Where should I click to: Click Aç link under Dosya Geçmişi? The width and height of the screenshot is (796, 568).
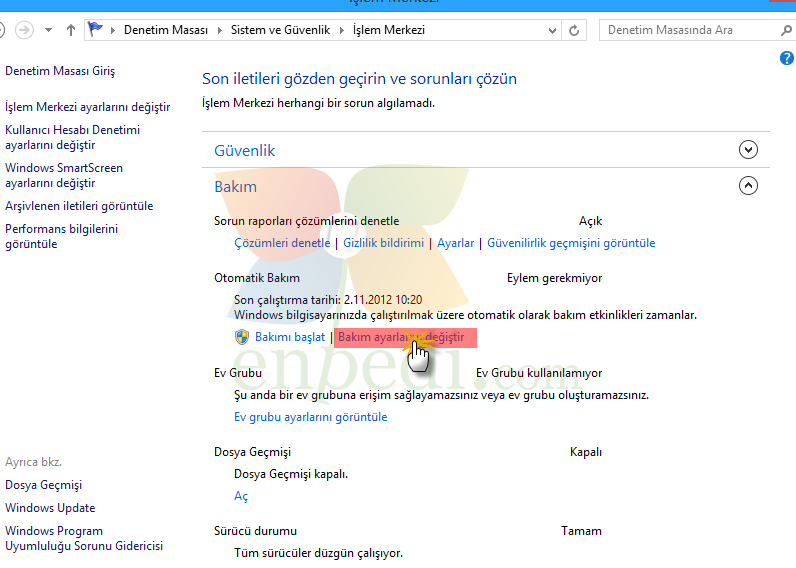[241, 496]
